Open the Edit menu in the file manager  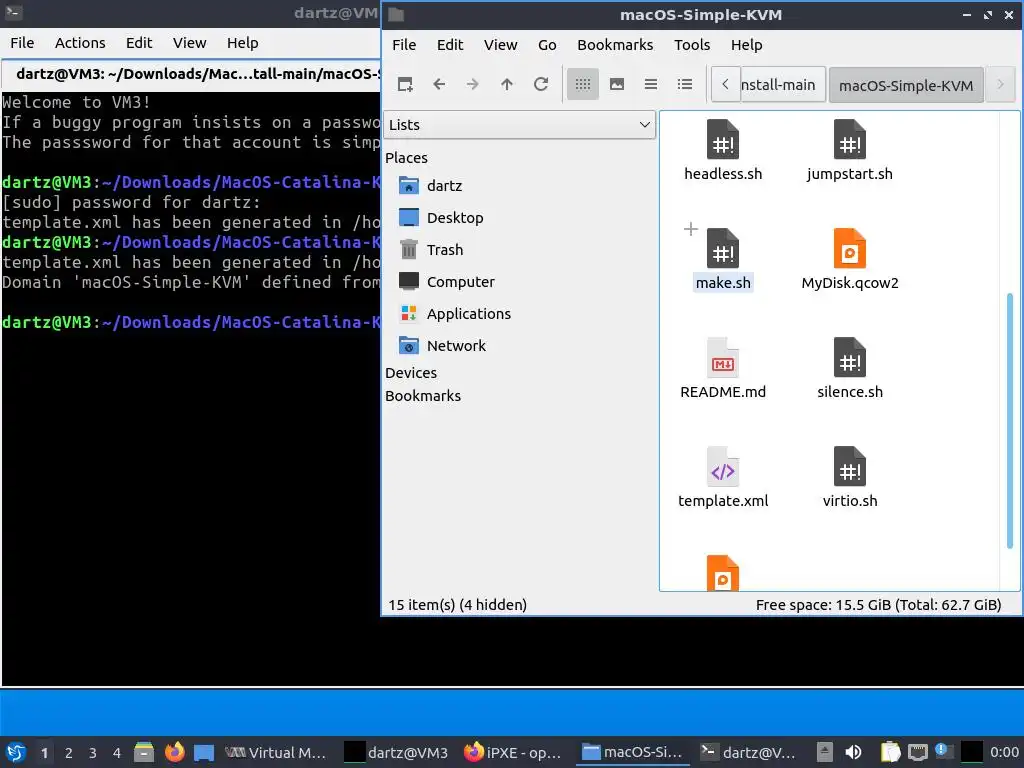[x=450, y=45]
